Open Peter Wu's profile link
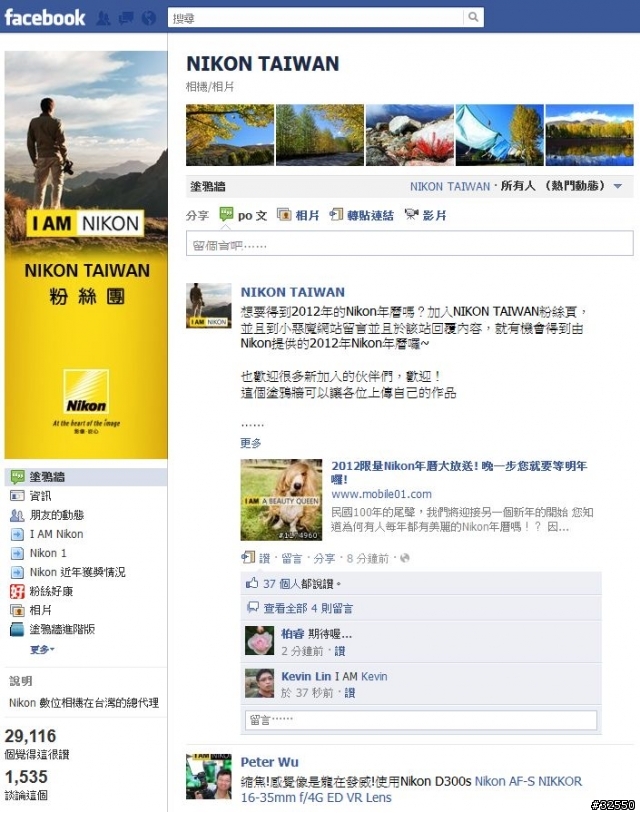The height and width of the screenshot is (813, 640). click(269, 762)
